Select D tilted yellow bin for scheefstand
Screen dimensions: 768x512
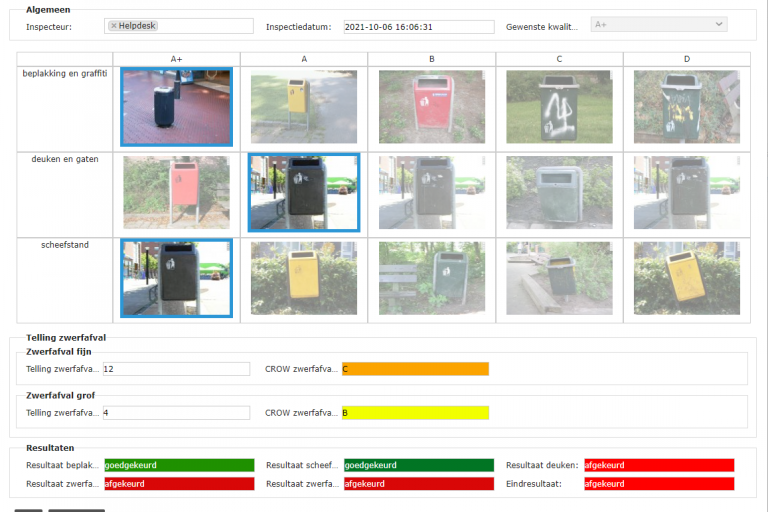(686, 278)
